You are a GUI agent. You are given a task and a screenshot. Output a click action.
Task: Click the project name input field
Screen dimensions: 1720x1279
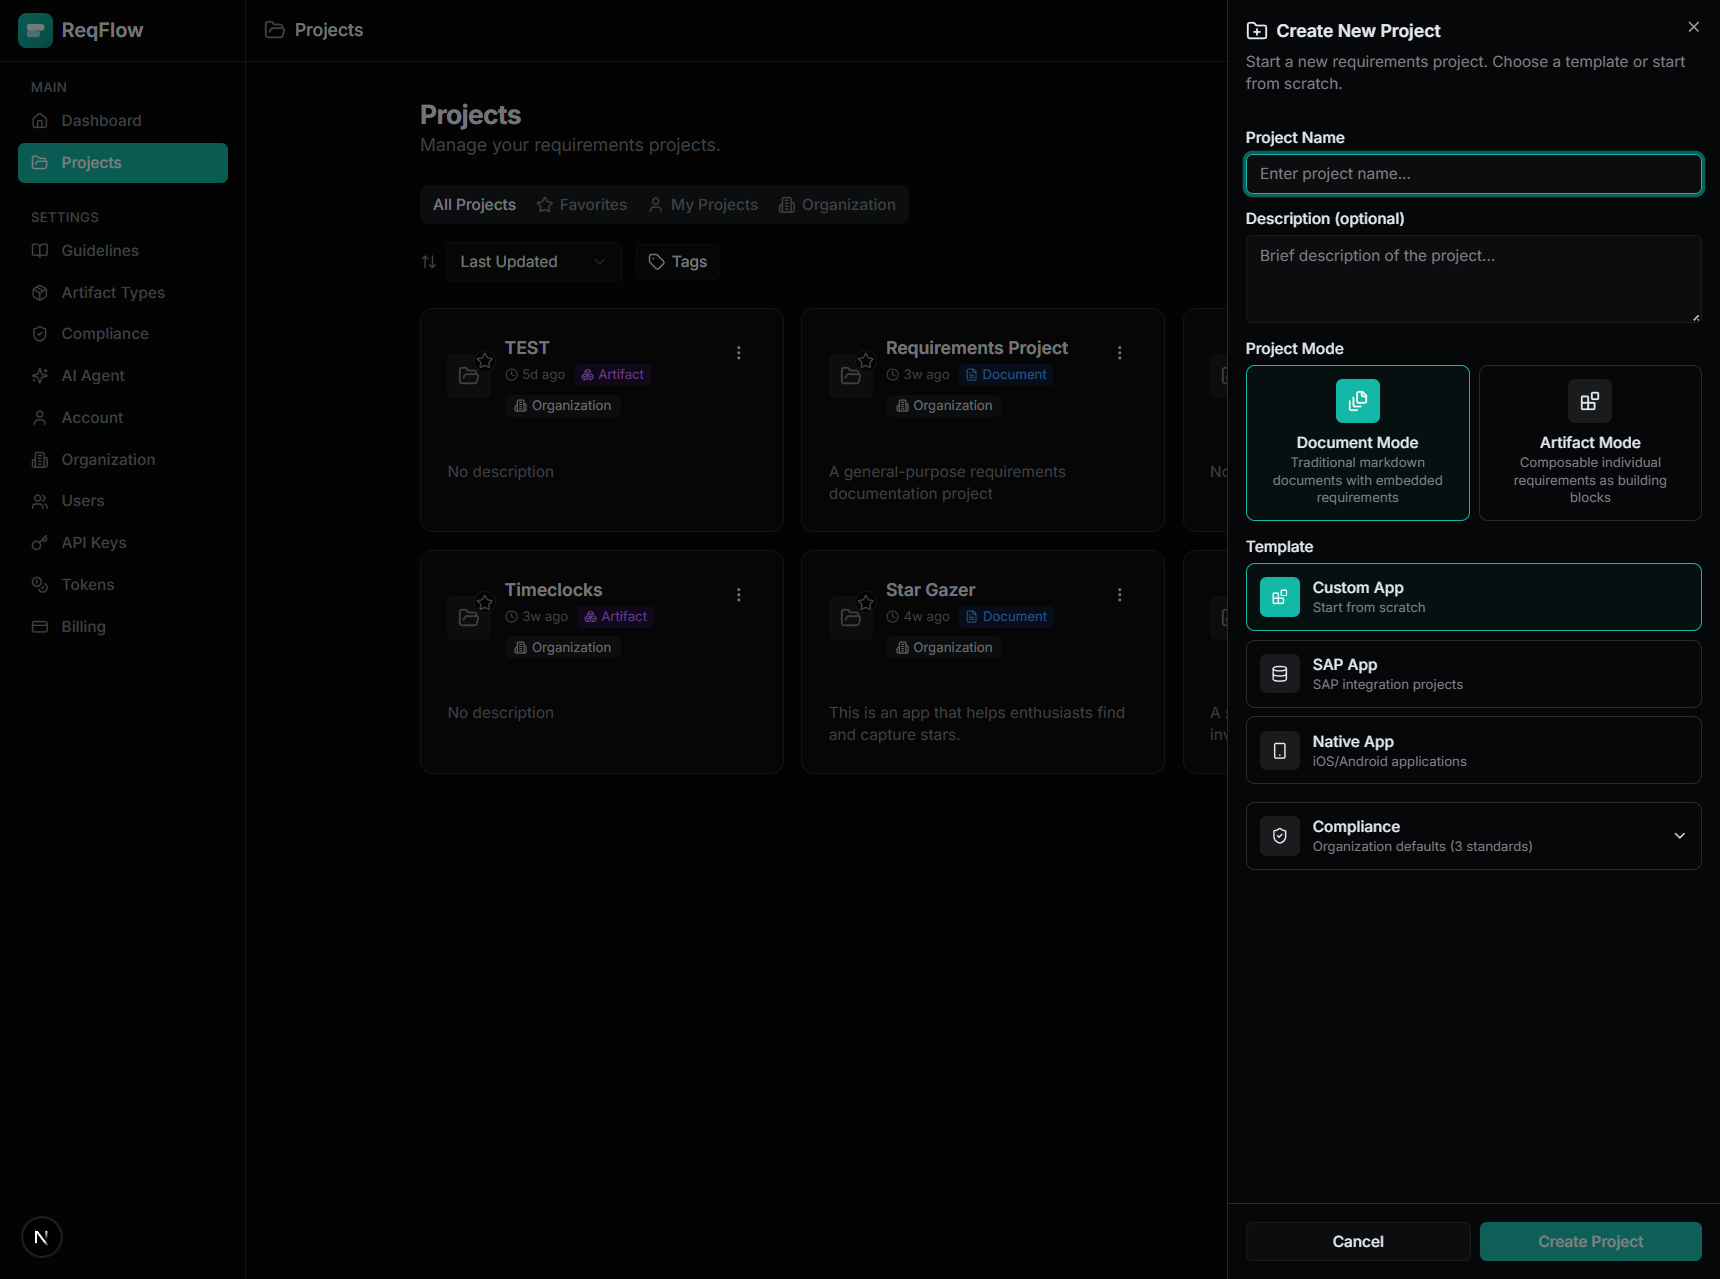[x=1472, y=173]
